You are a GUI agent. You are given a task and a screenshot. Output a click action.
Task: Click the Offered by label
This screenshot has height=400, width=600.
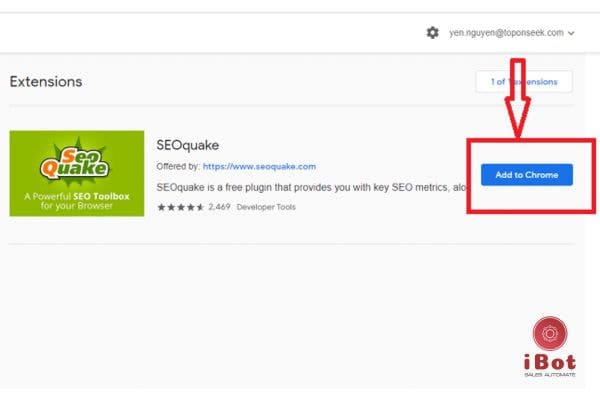tap(178, 166)
